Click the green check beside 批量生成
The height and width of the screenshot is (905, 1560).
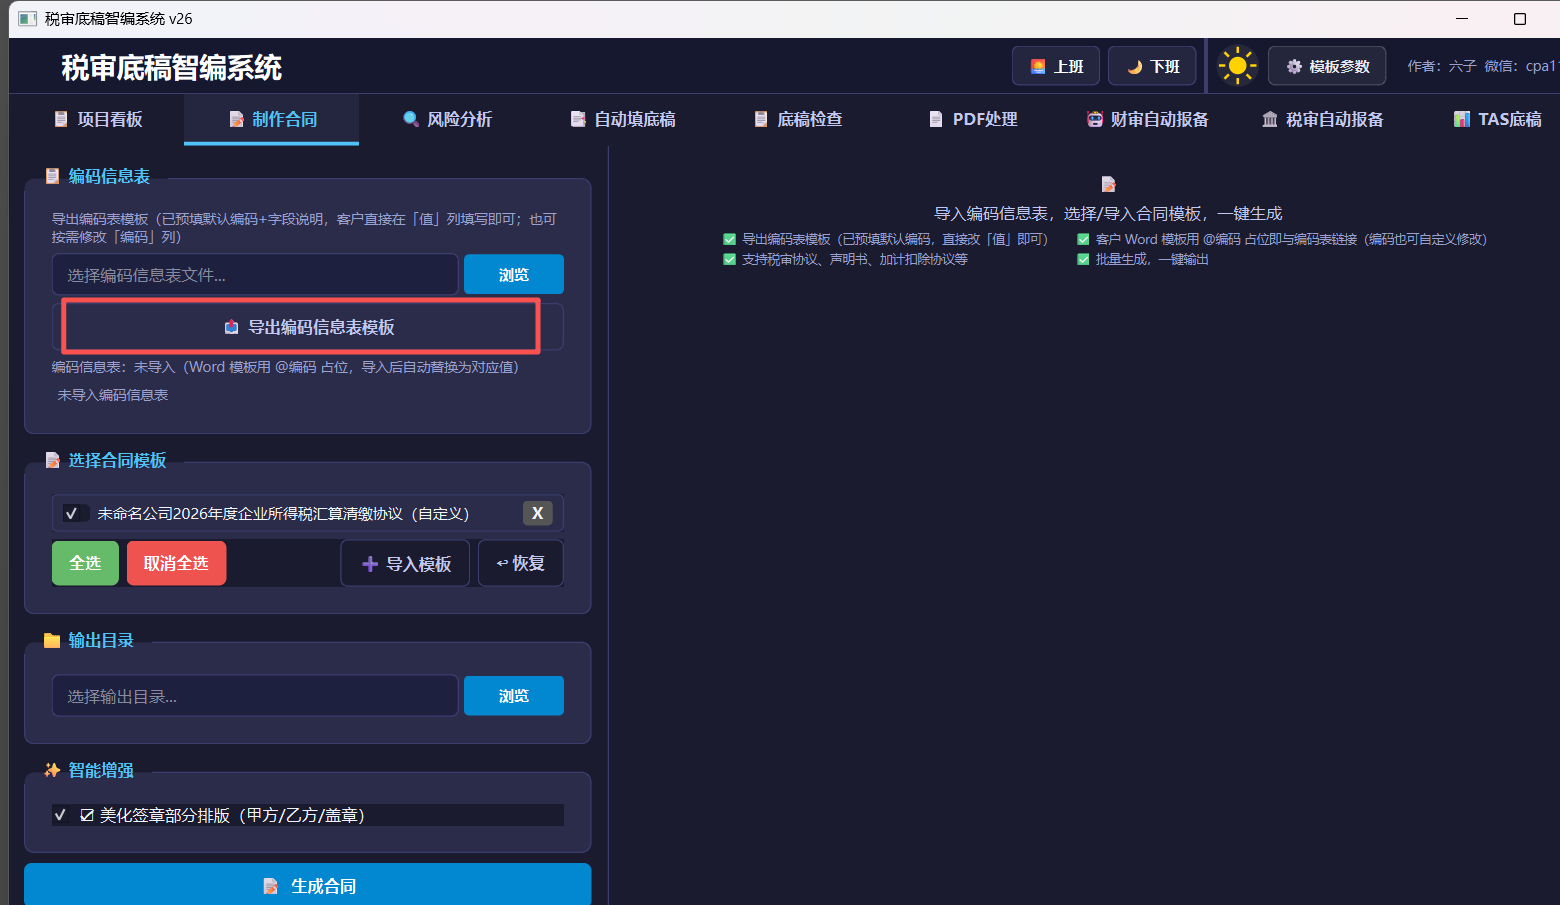point(1083,259)
